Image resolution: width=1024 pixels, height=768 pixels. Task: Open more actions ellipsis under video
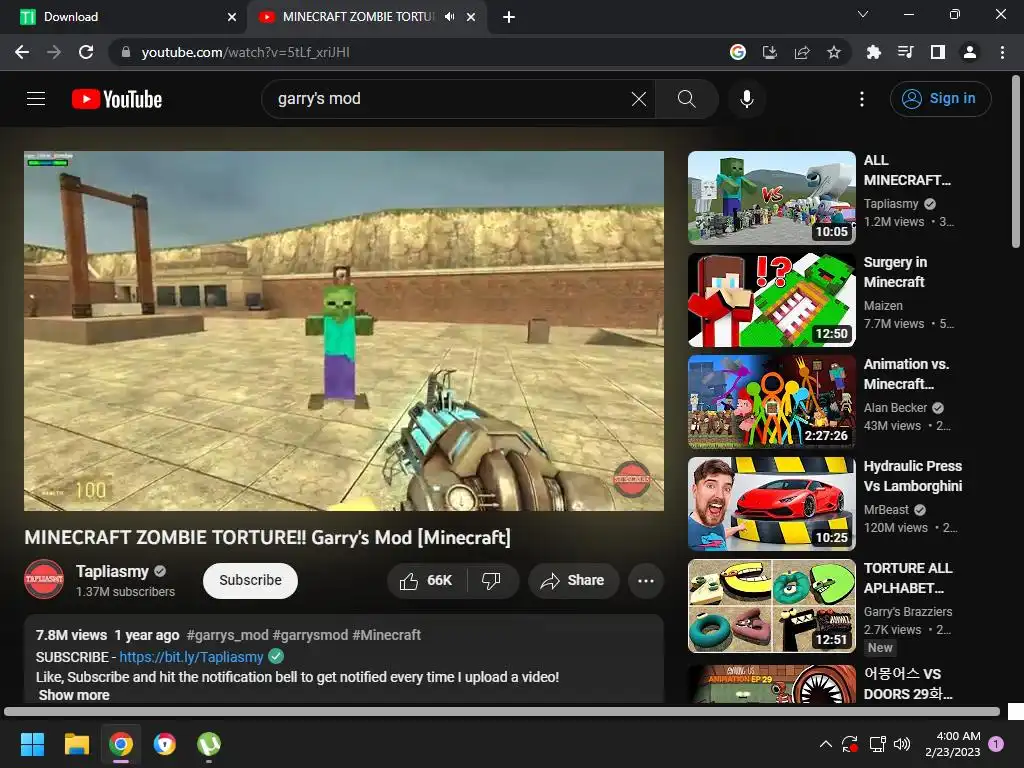tap(646, 581)
